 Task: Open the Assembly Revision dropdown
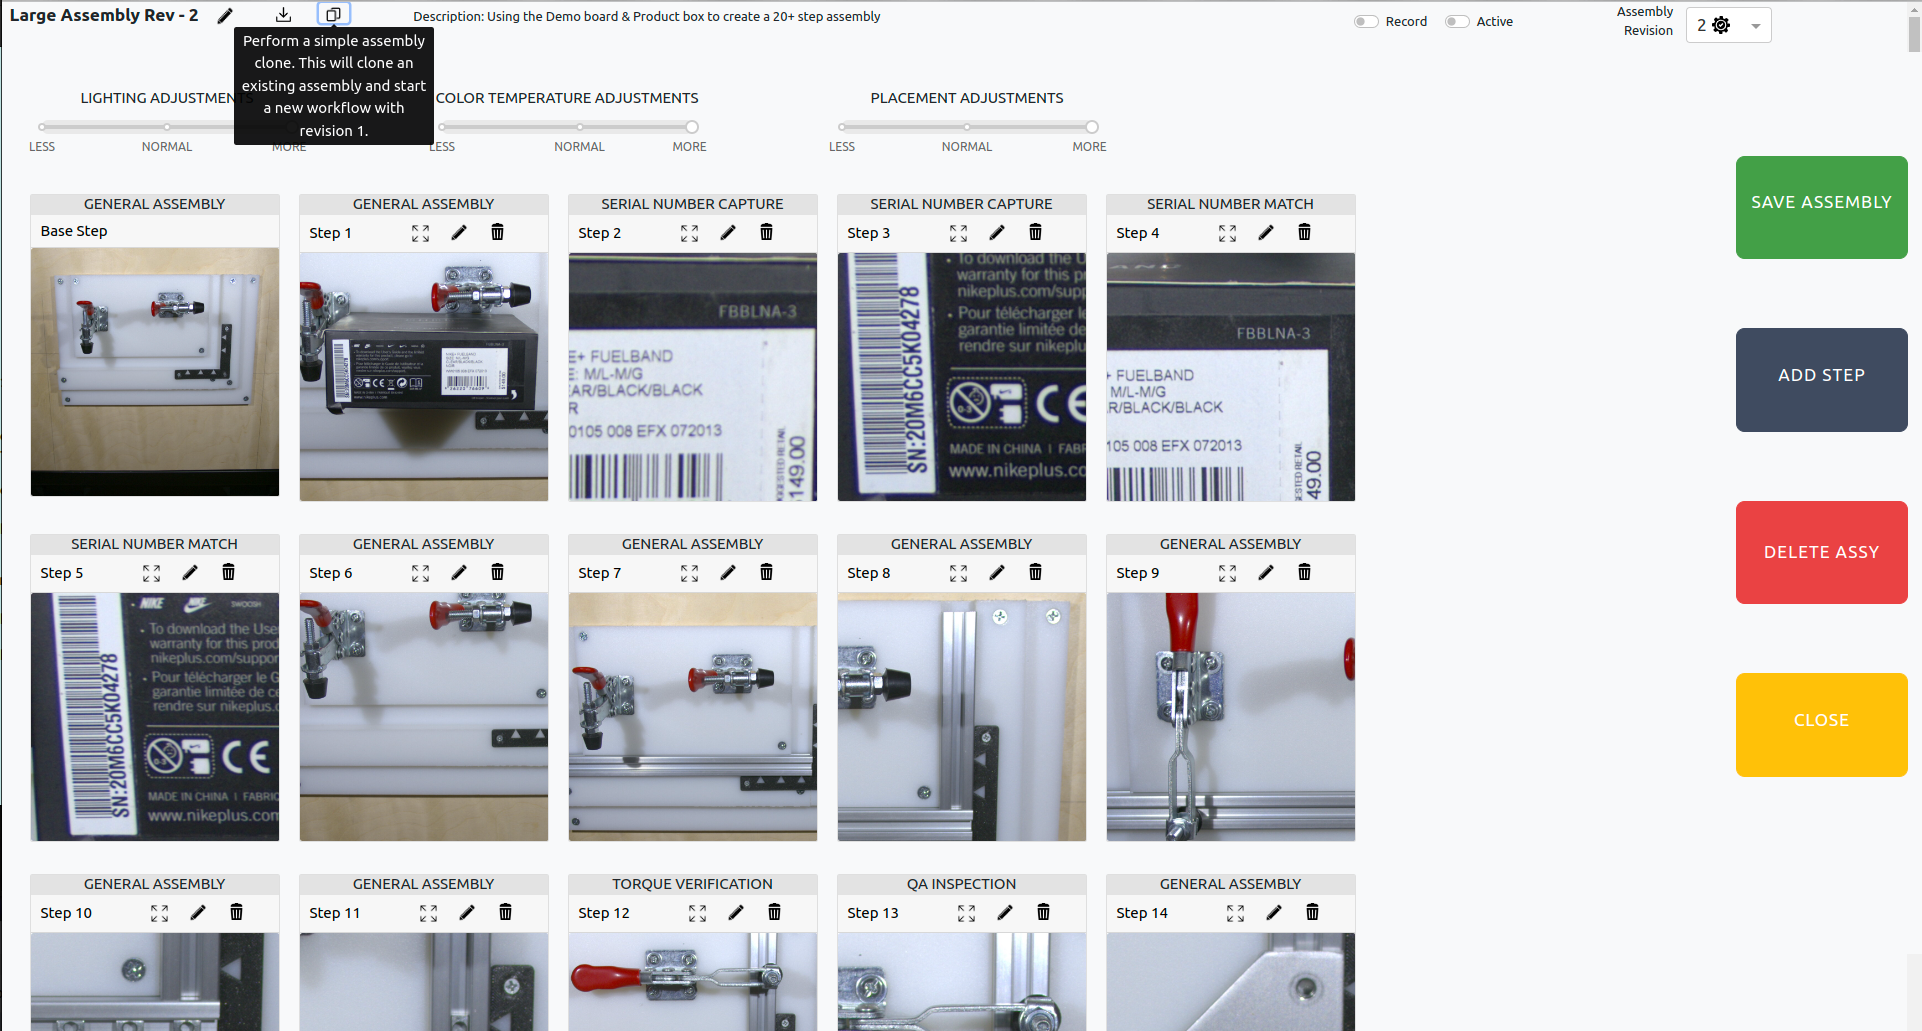tap(1755, 26)
